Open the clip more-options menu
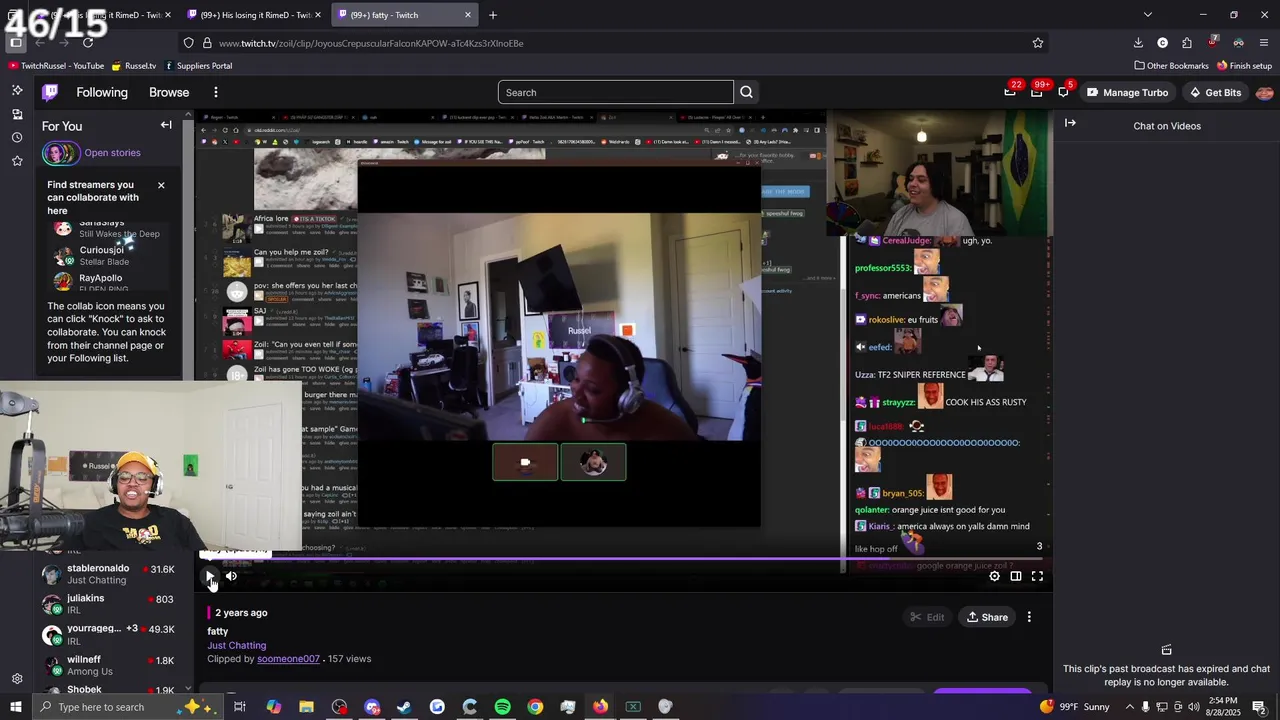Image resolution: width=1280 pixels, height=720 pixels. pyautogui.click(x=1029, y=617)
